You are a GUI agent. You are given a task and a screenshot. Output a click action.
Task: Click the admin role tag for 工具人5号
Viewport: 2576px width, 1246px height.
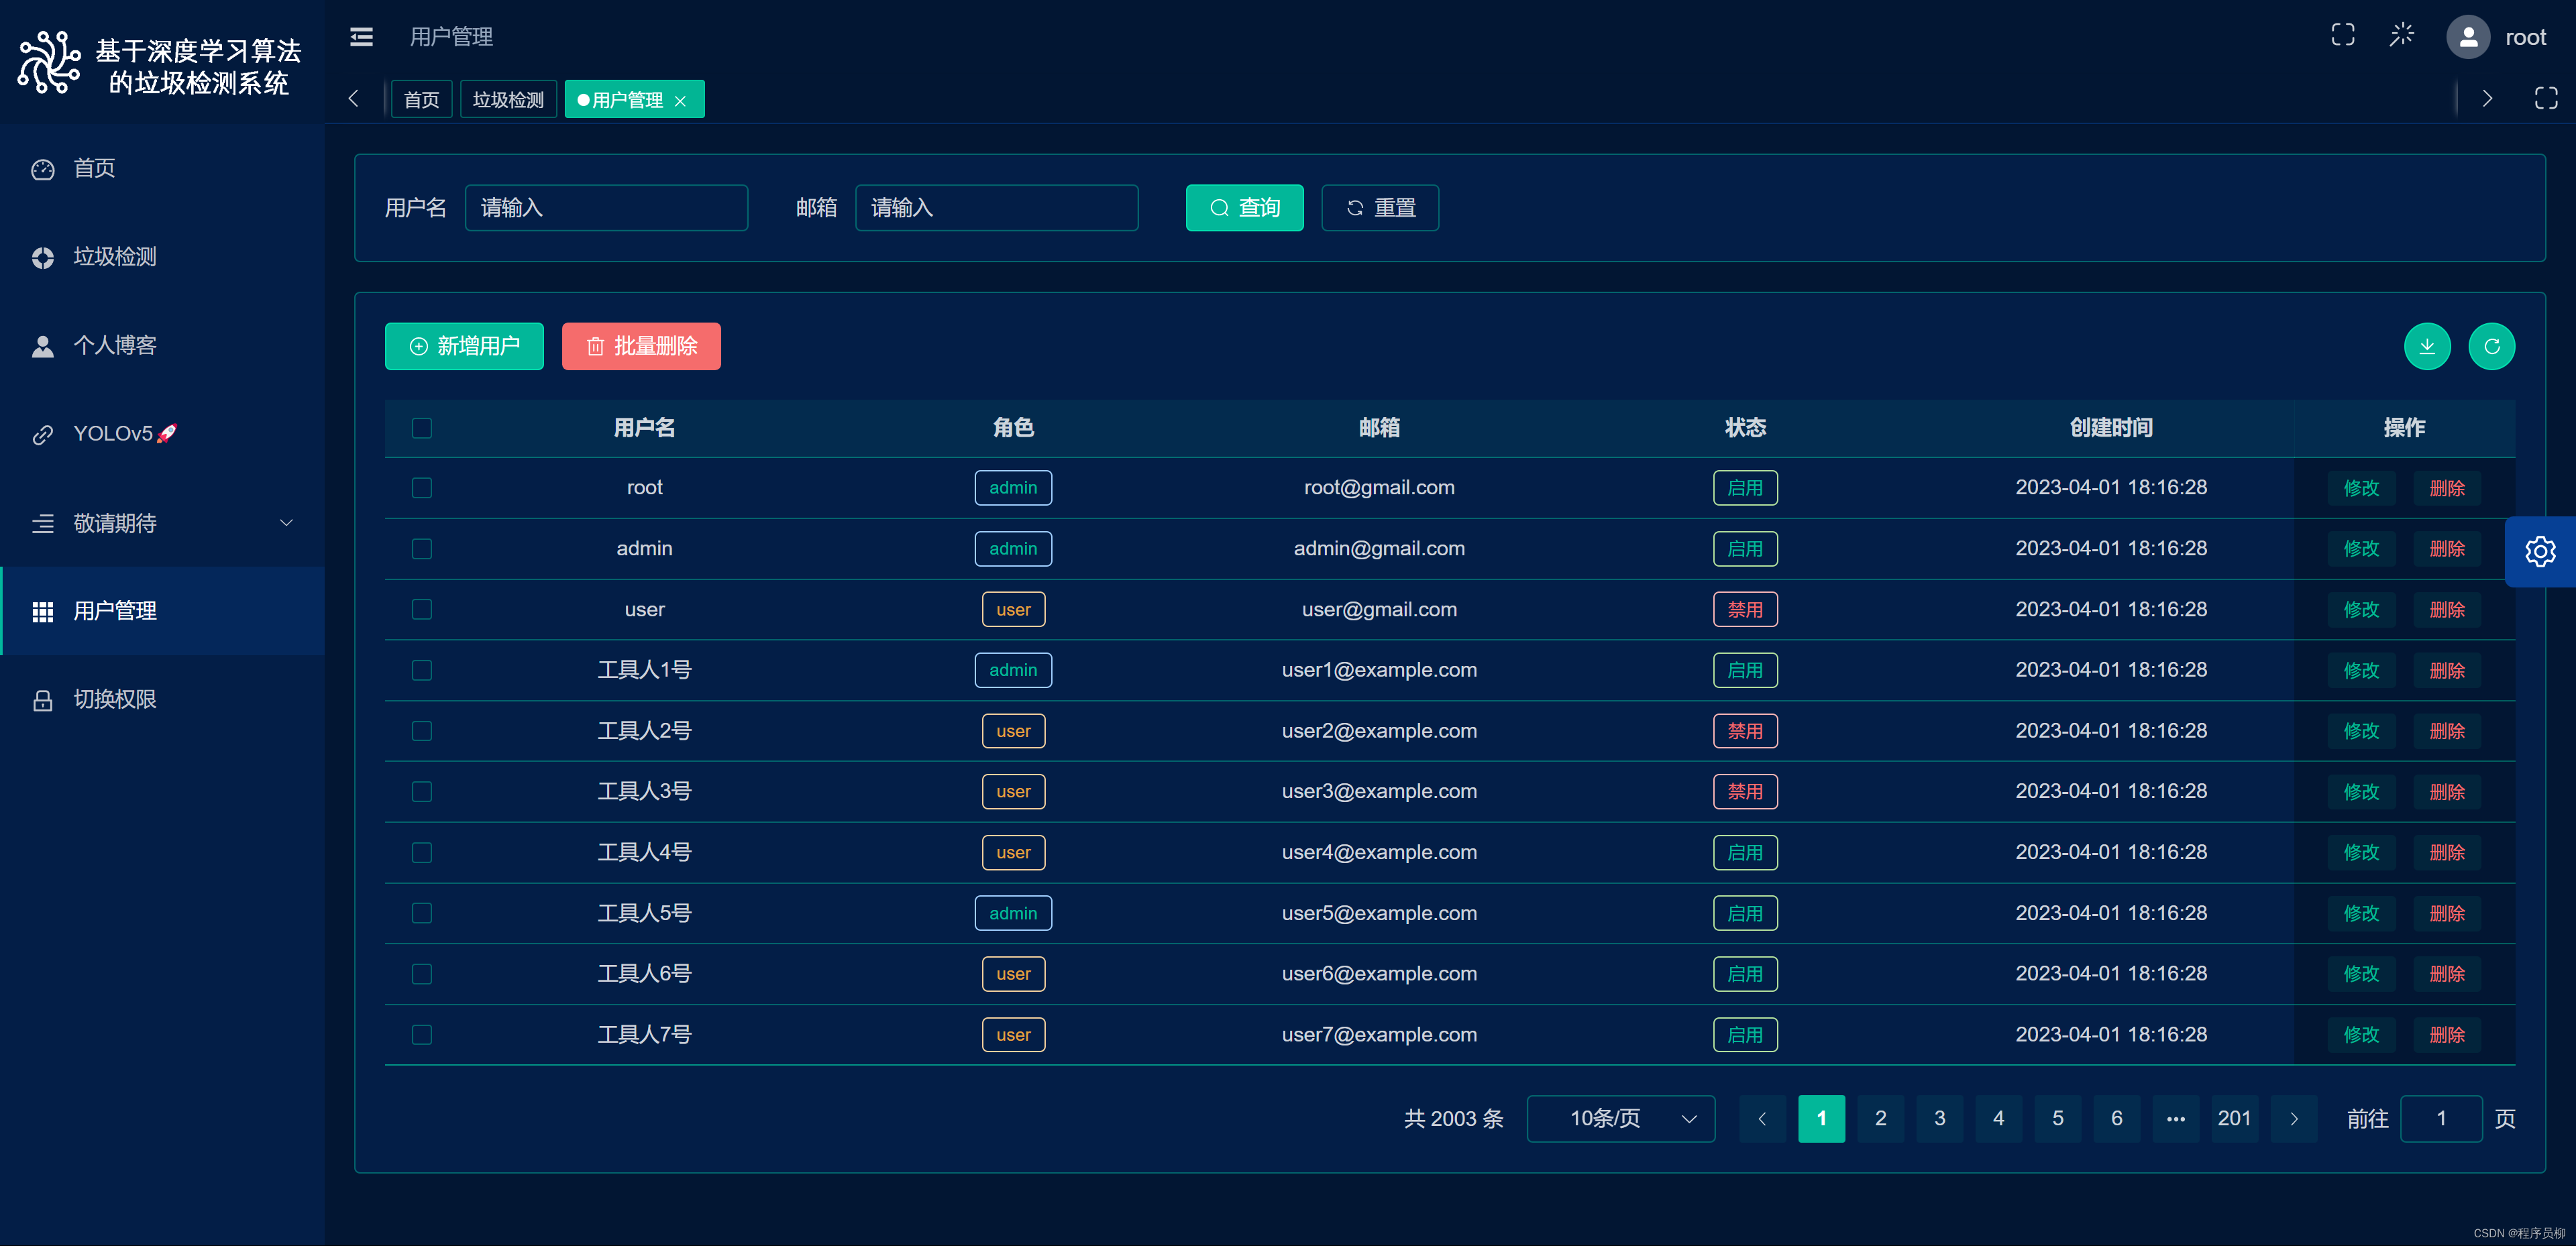(x=1013, y=913)
